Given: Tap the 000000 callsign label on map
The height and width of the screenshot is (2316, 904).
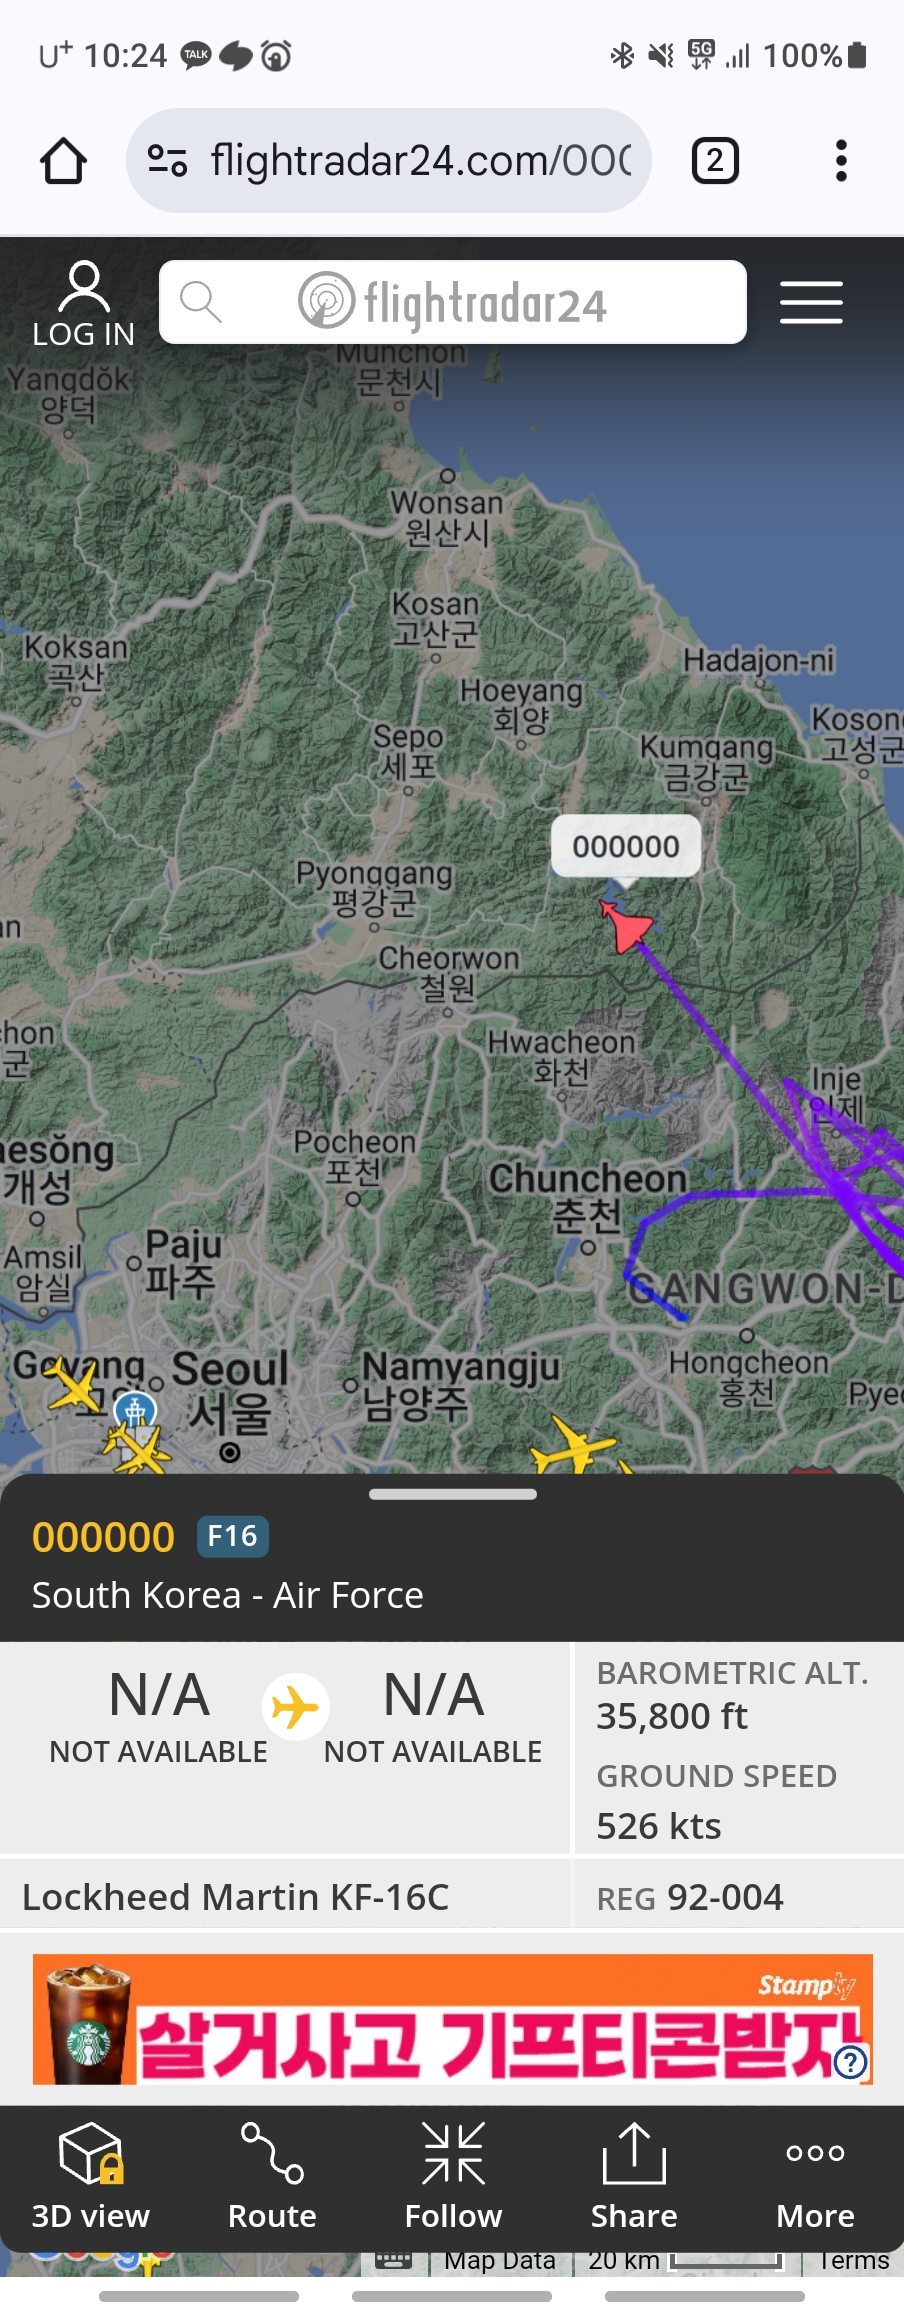Looking at the screenshot, I should coord(626,846).
